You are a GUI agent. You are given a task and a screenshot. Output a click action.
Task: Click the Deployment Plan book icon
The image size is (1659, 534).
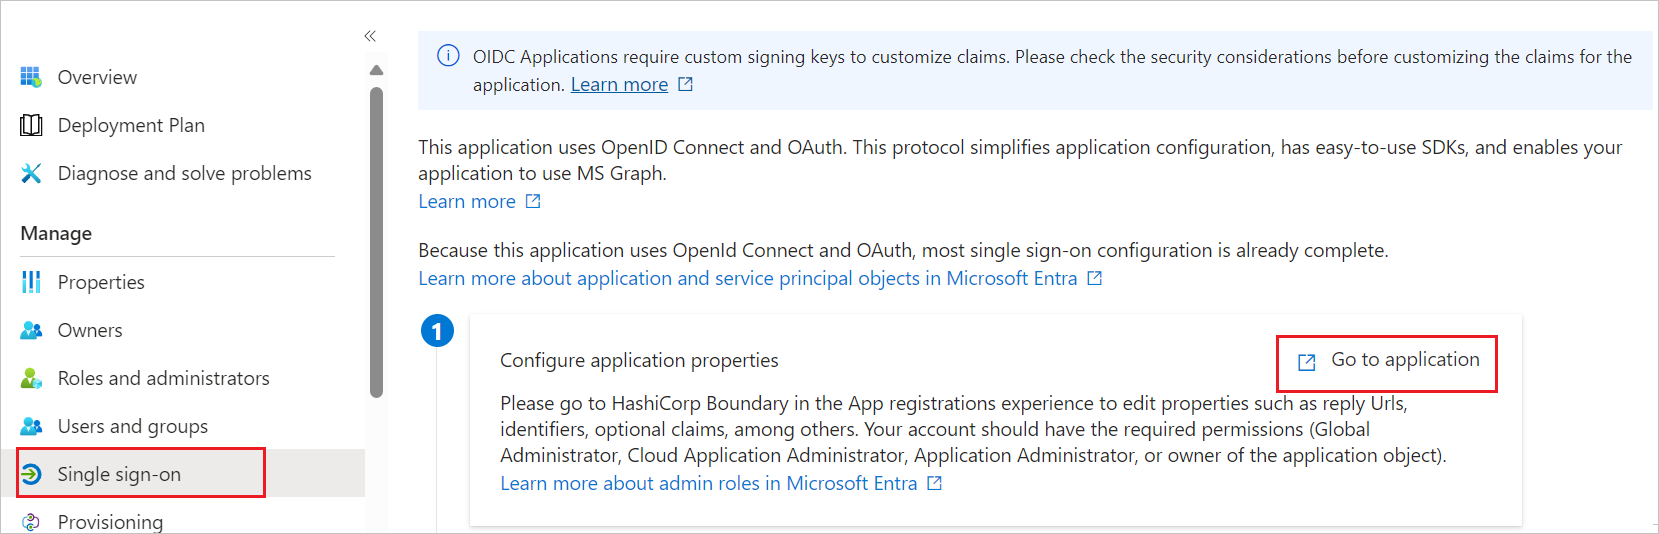point(31,125)
